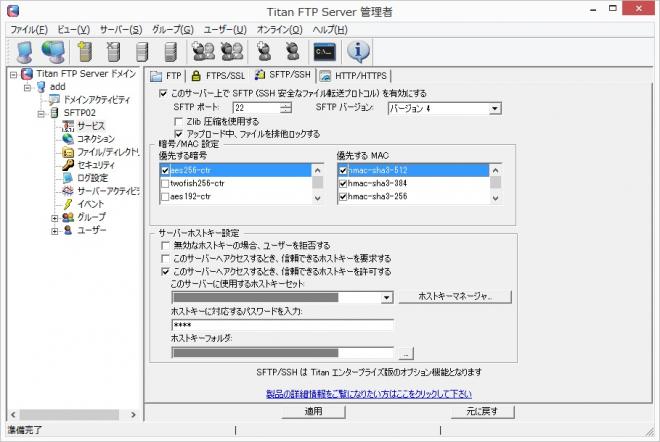Click the SFTP port spinner arrows

pos(286,108)
